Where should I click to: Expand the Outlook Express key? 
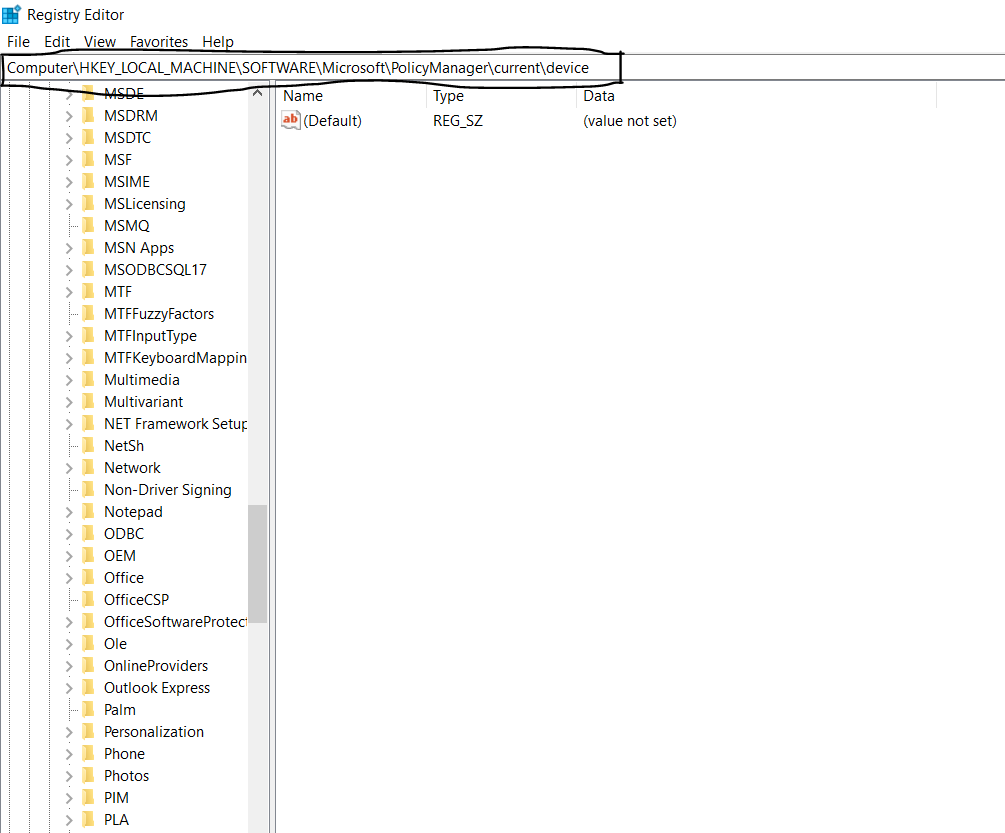click(x=69, y=688)
